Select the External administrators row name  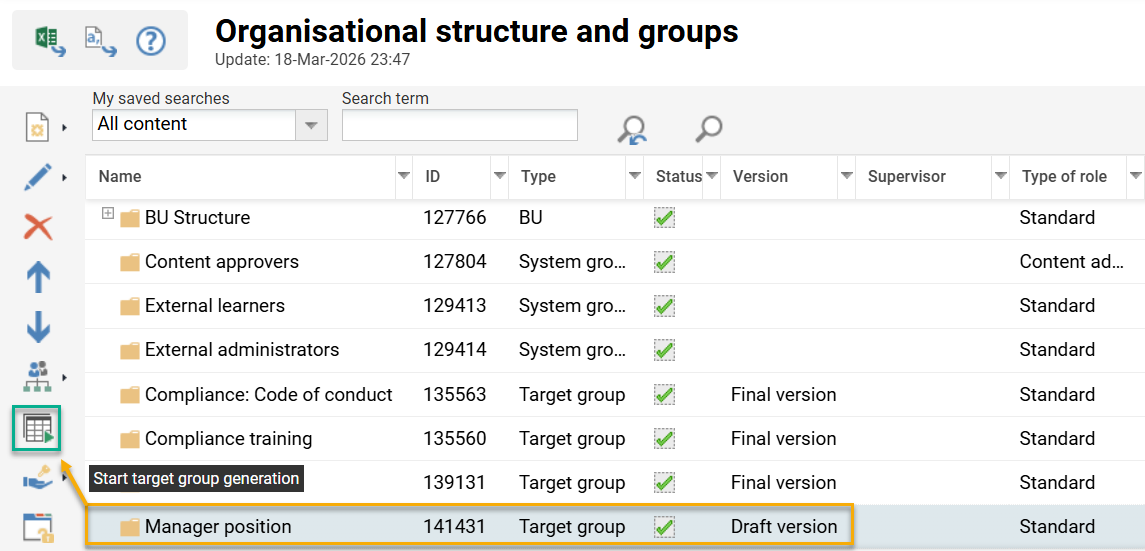(242, 350)
